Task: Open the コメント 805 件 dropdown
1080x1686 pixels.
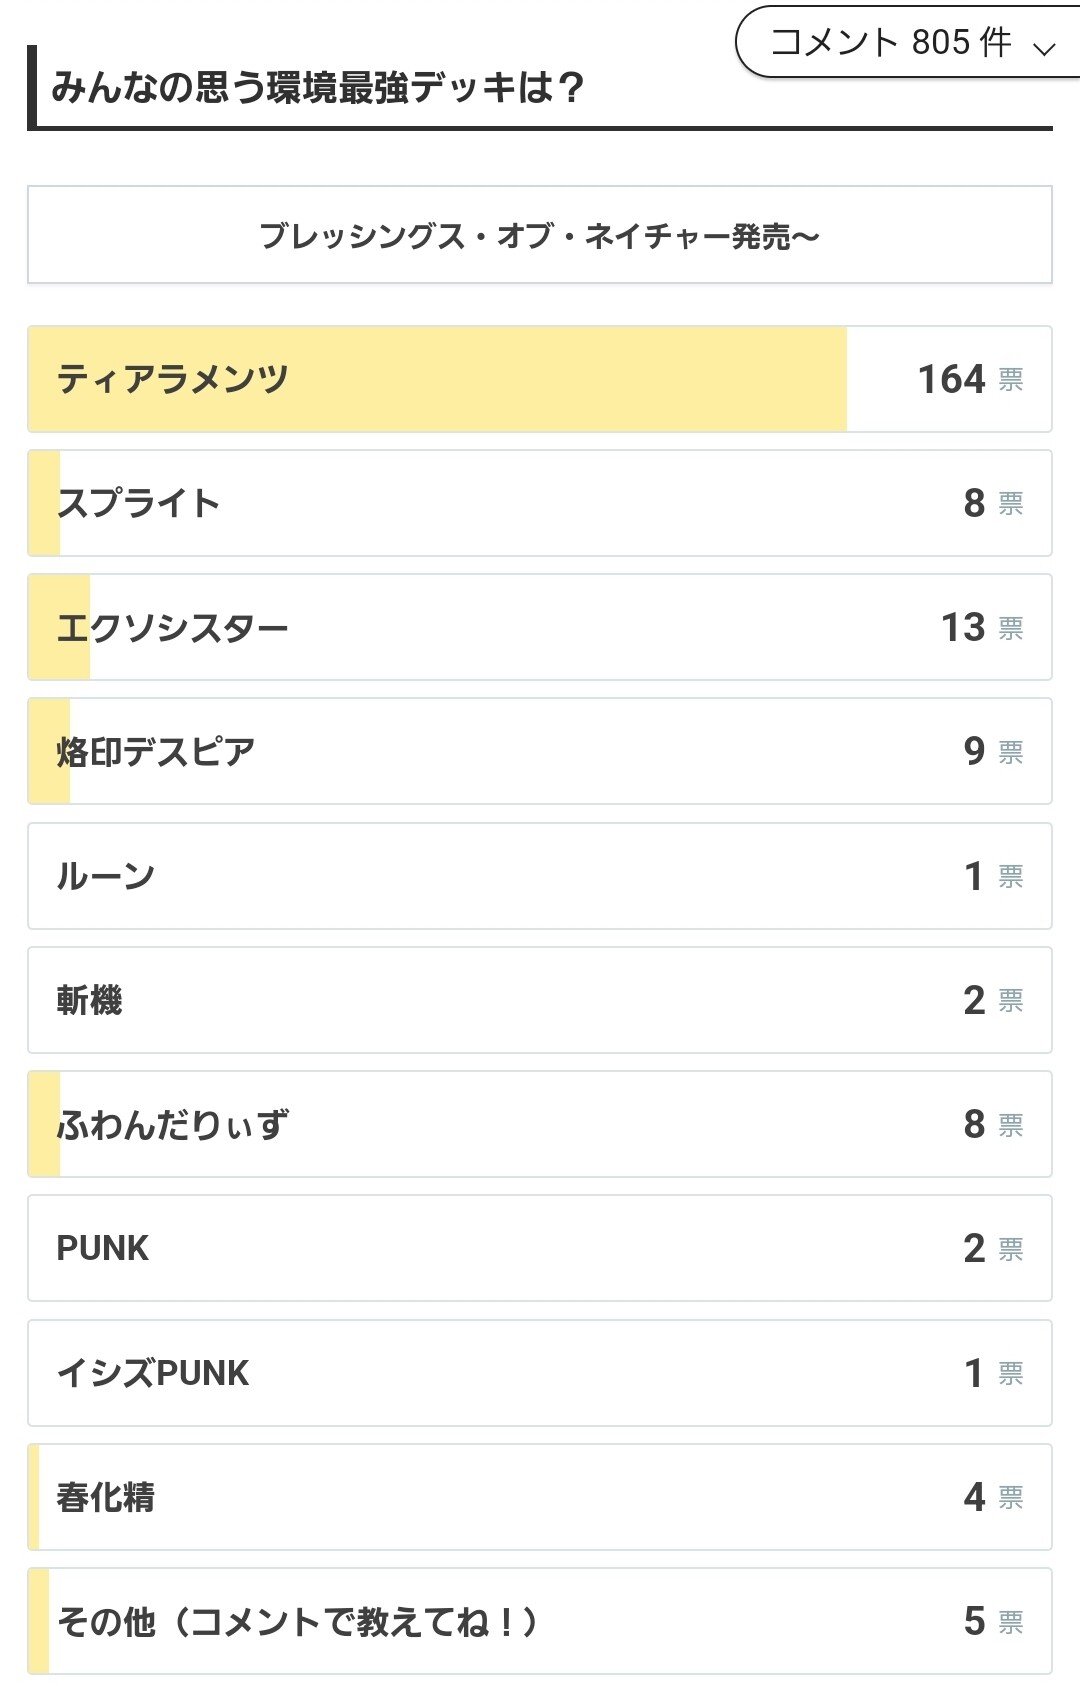Action: click(890, 43)
